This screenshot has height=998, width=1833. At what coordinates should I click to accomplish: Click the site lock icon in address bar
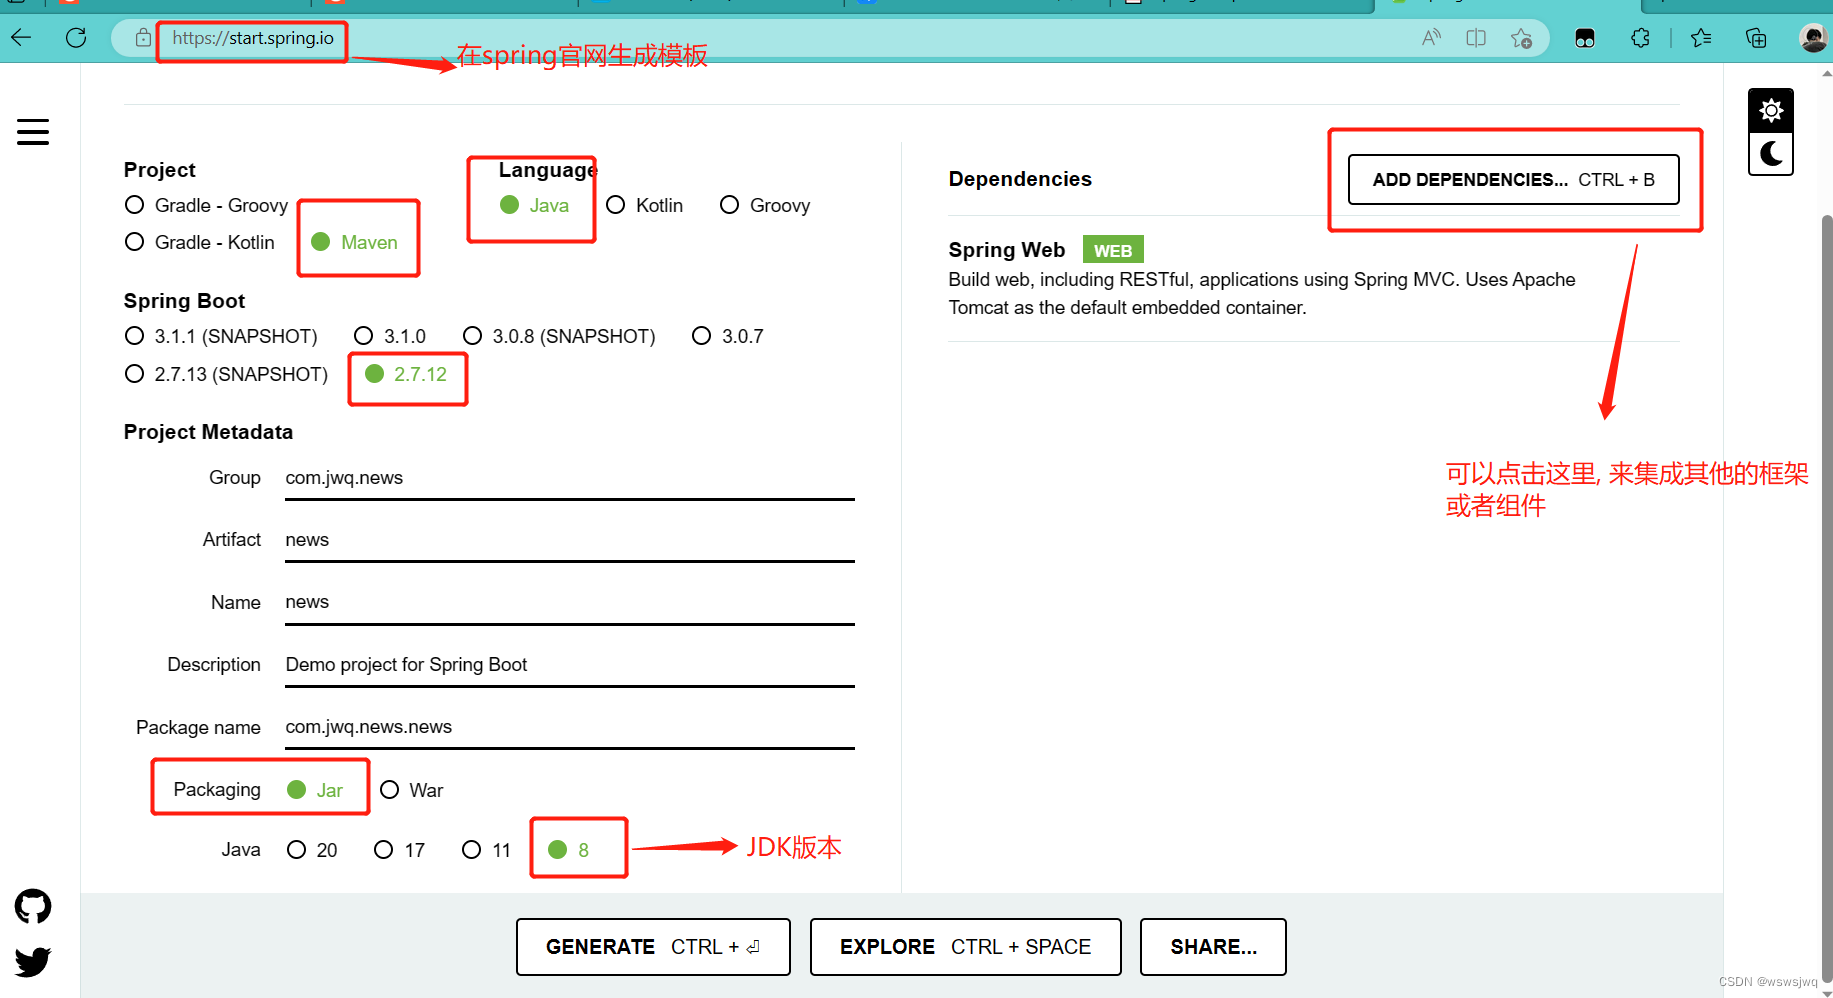143,38
